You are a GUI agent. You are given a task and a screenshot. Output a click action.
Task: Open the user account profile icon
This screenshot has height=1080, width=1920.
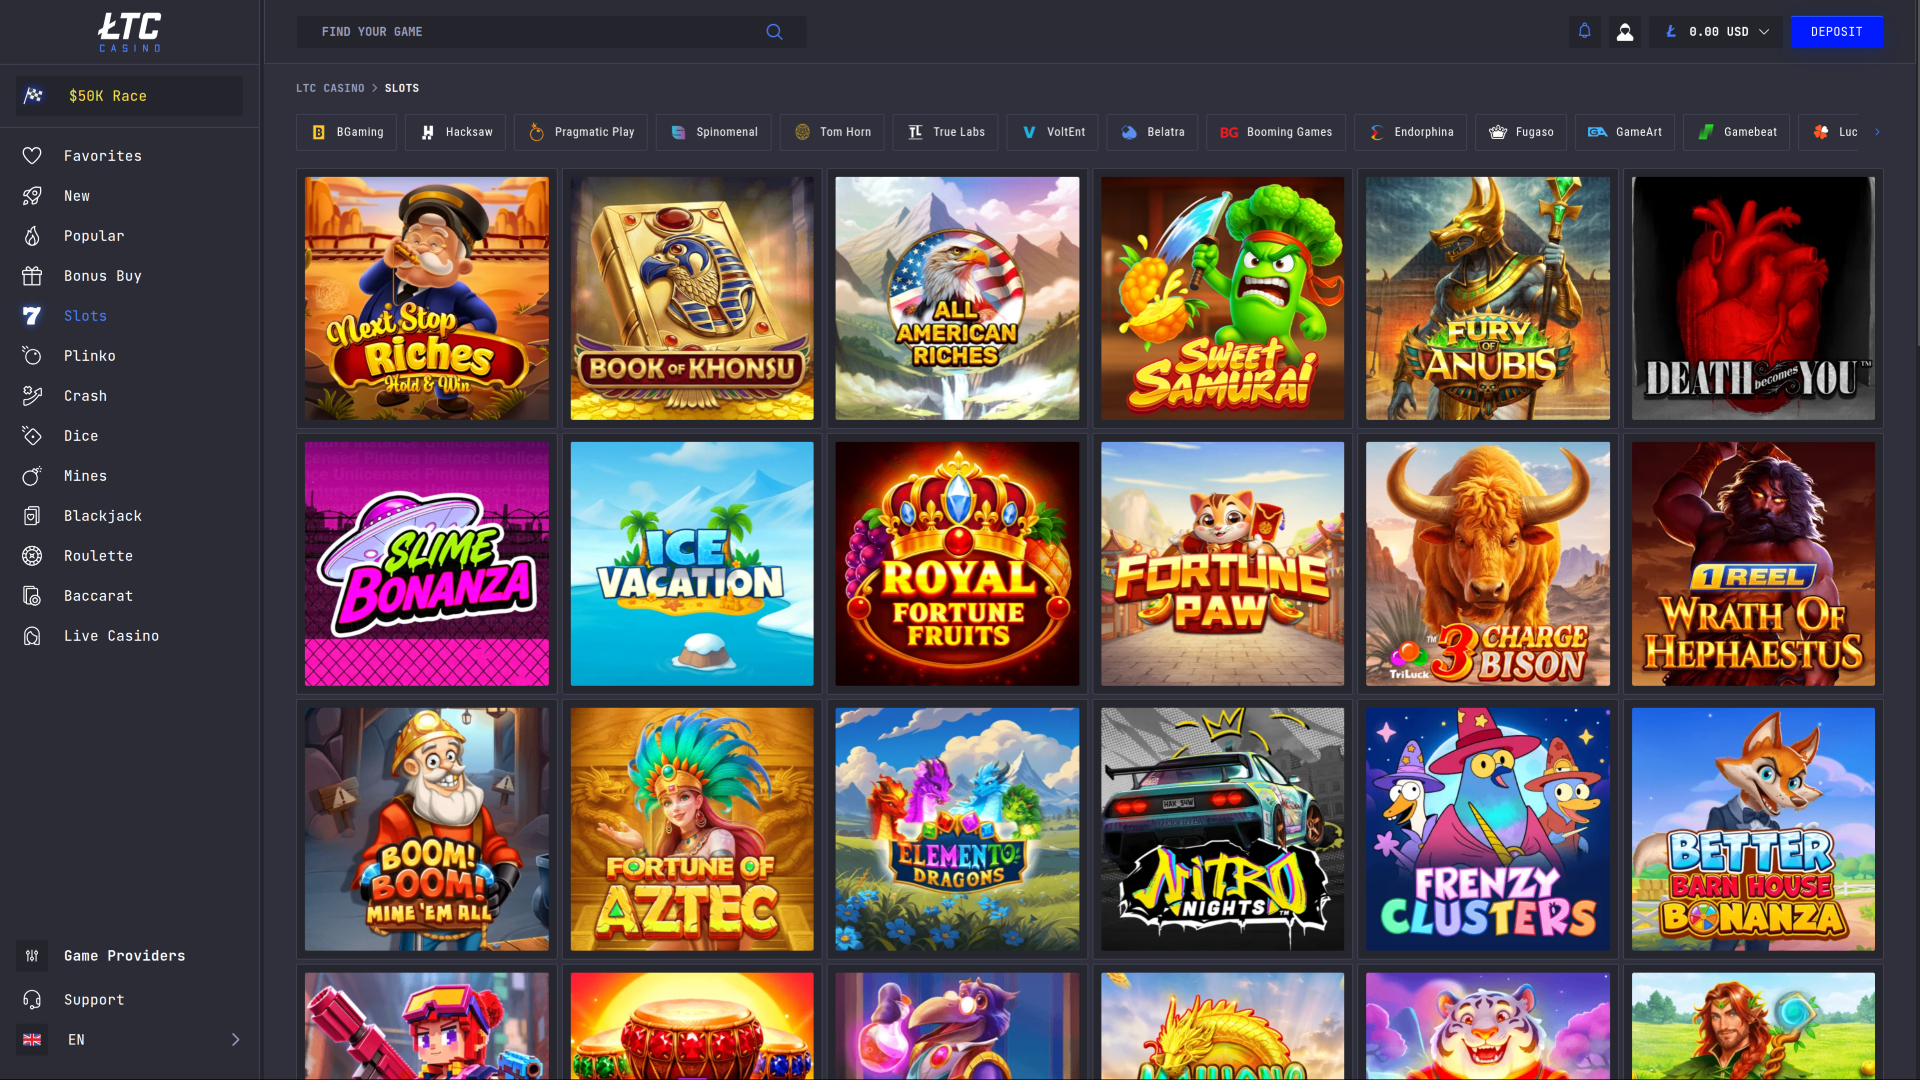[x=1625, y=32]
